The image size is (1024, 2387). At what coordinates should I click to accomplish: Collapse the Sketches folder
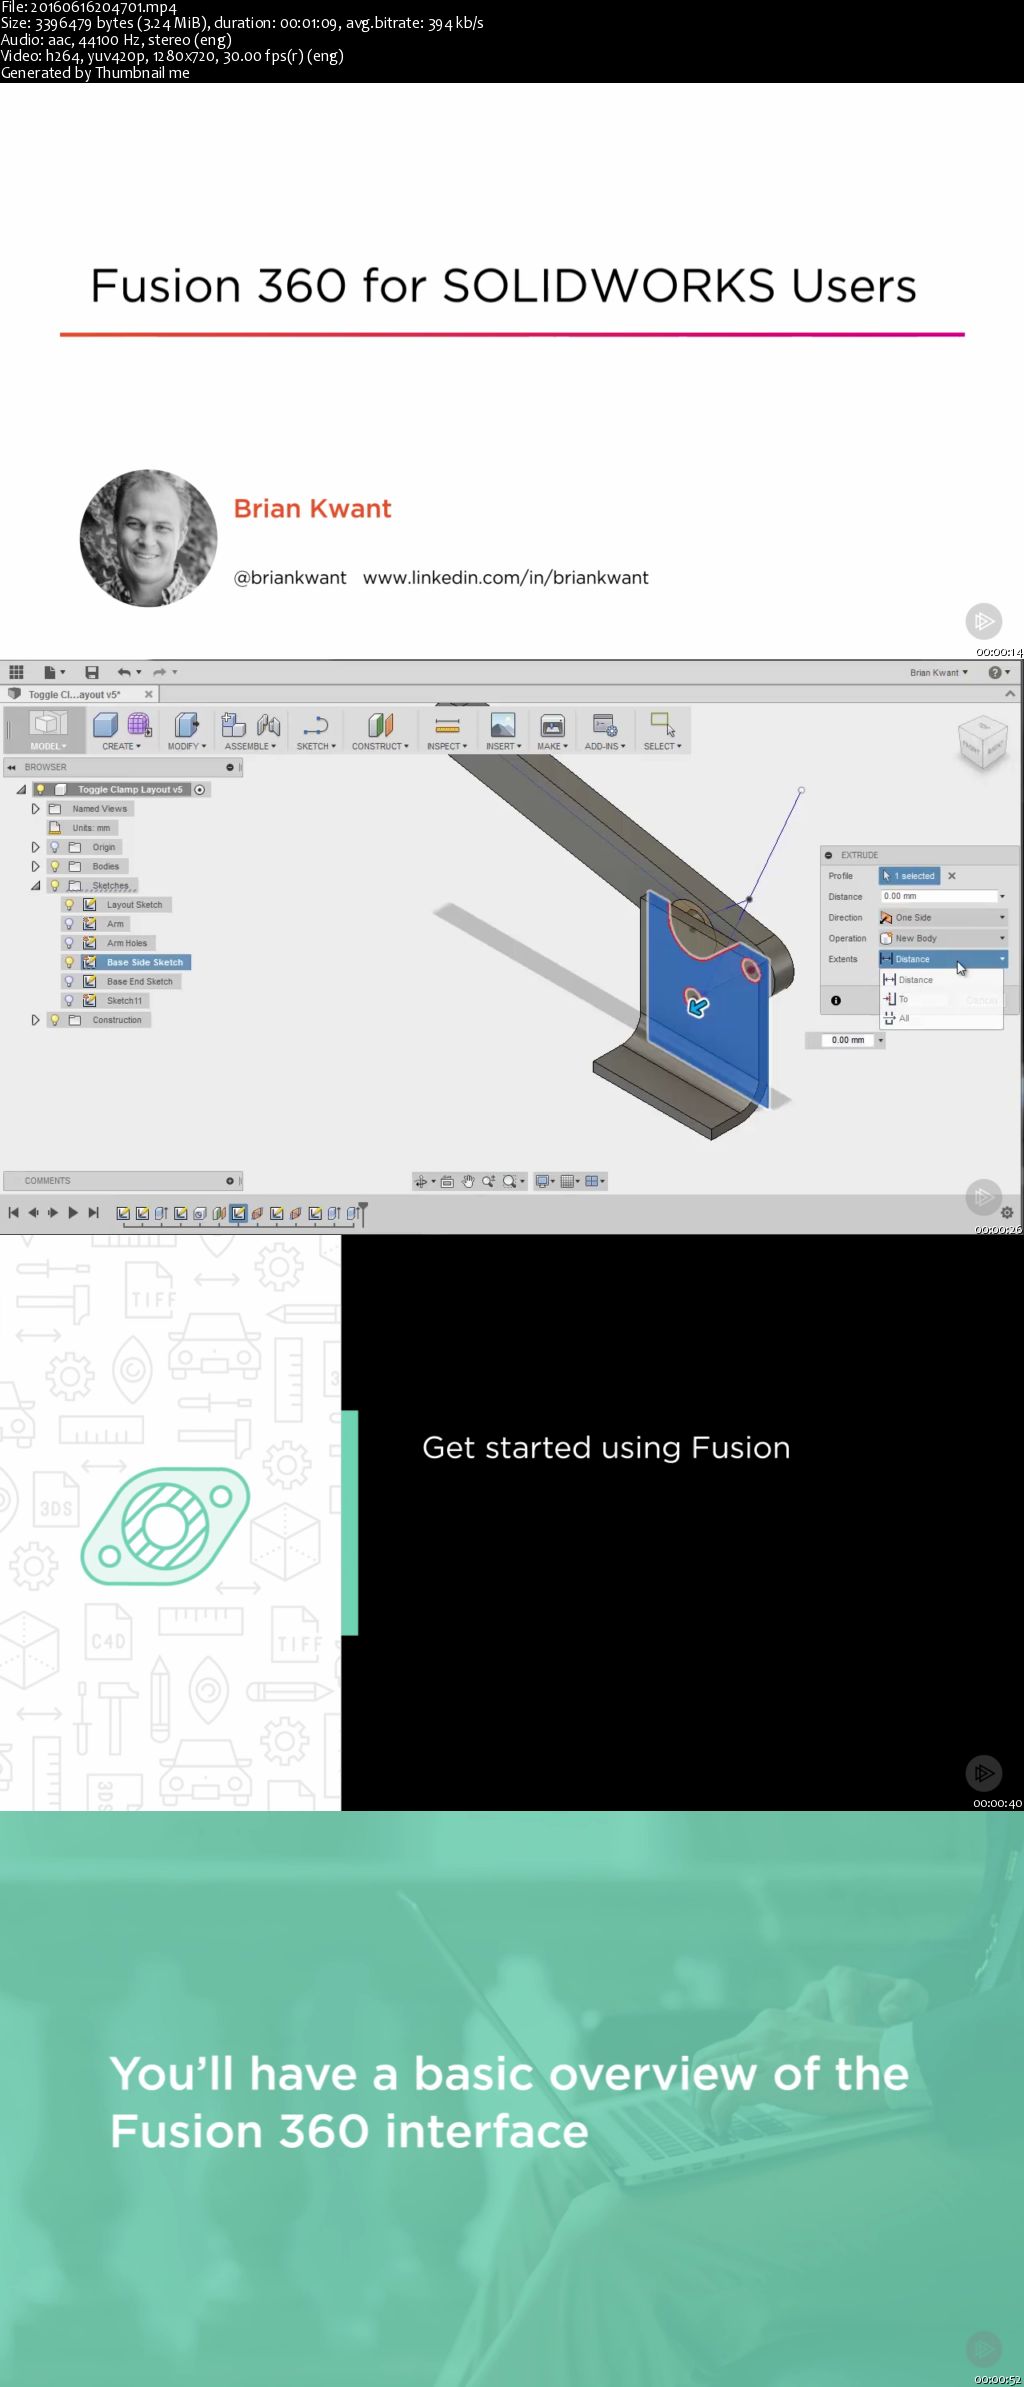tap(36, 885)
